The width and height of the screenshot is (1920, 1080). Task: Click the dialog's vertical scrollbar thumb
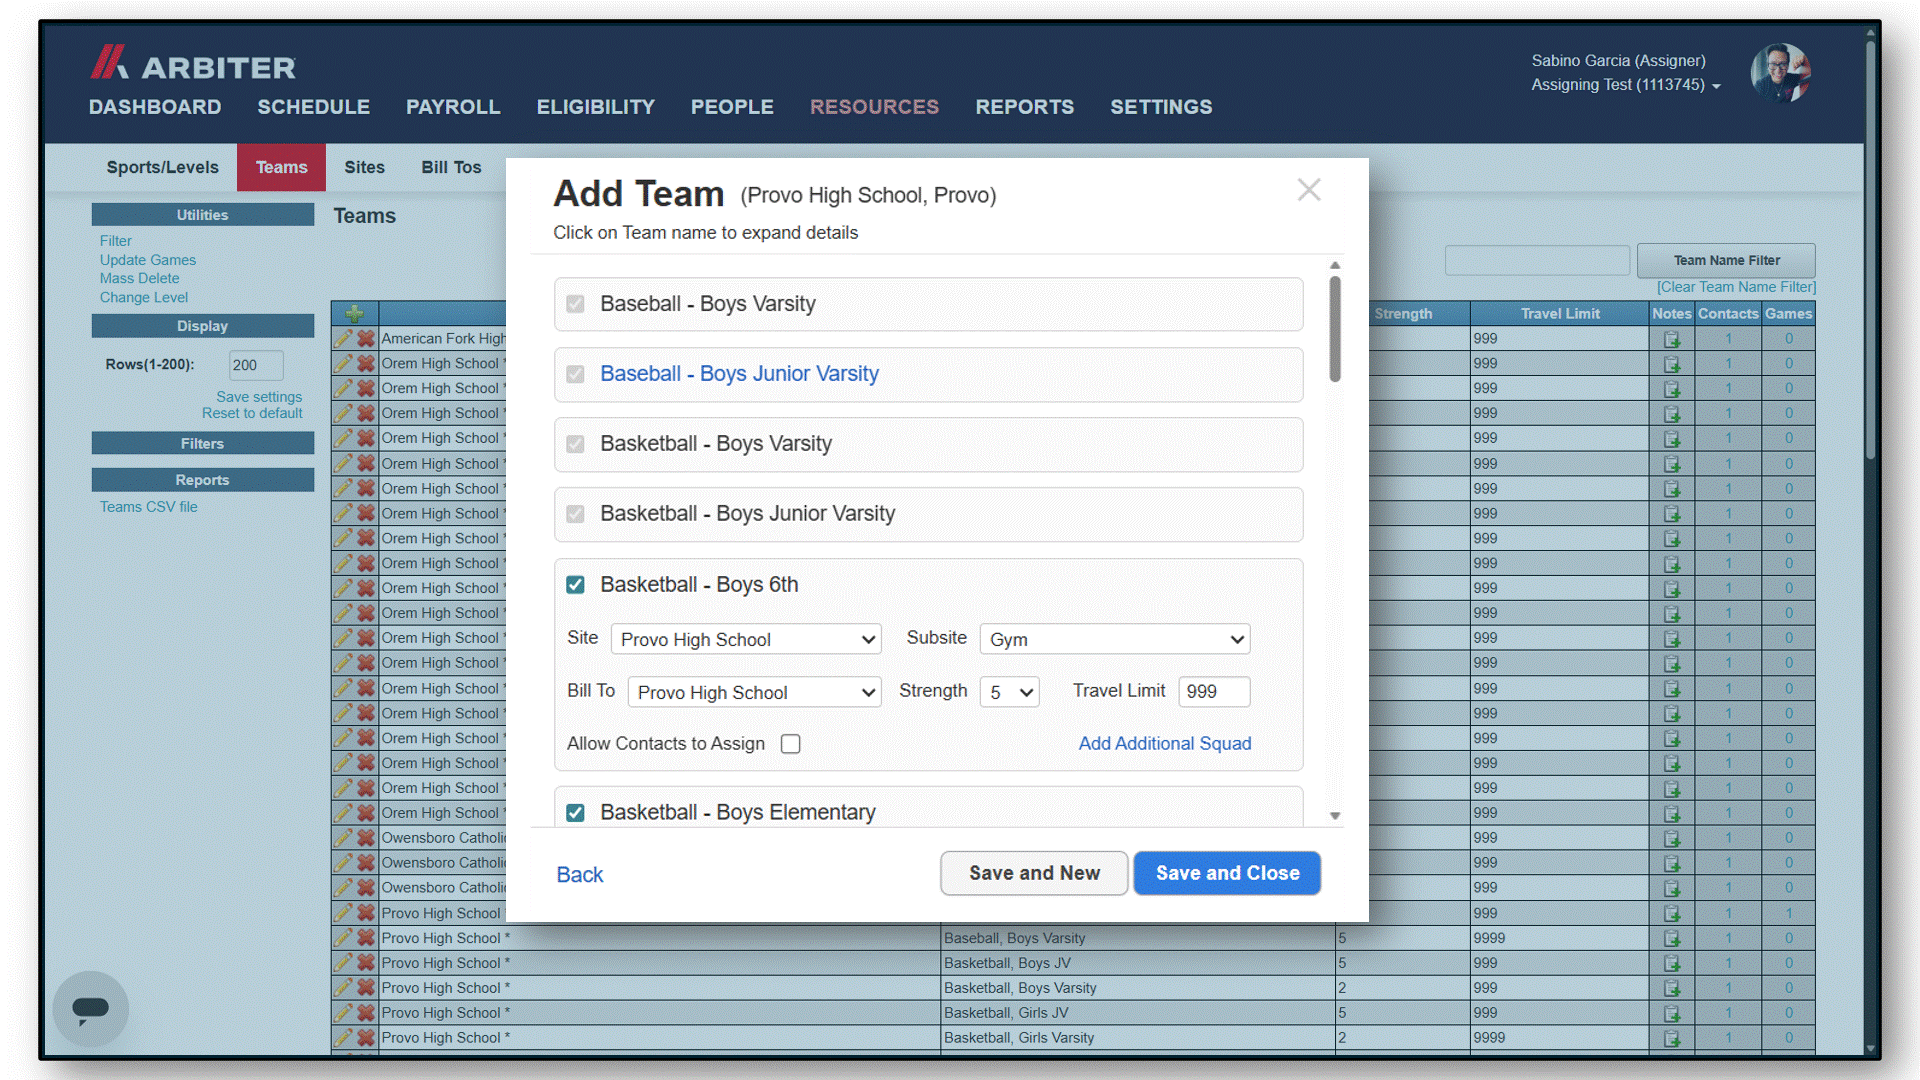1335,330
